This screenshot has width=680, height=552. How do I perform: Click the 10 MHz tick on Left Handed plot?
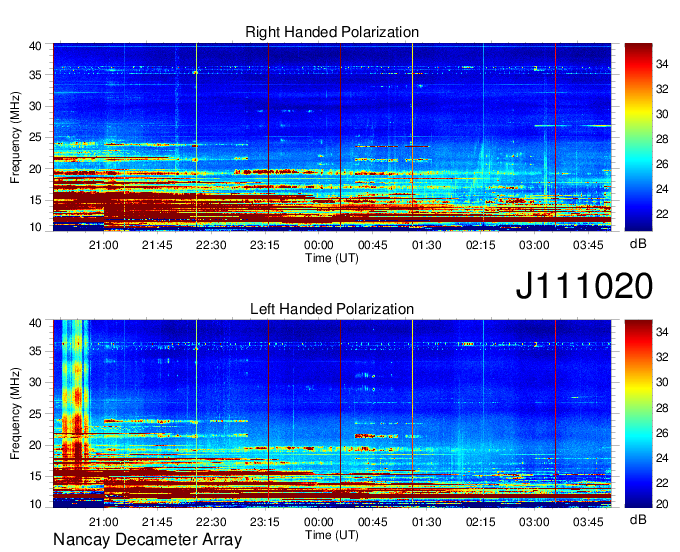(x=35, y=504)
